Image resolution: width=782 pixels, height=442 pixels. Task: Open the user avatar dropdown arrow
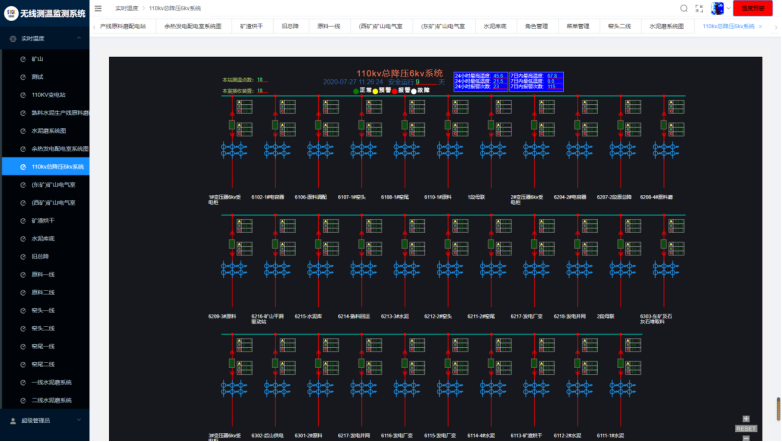pos(728,9)
